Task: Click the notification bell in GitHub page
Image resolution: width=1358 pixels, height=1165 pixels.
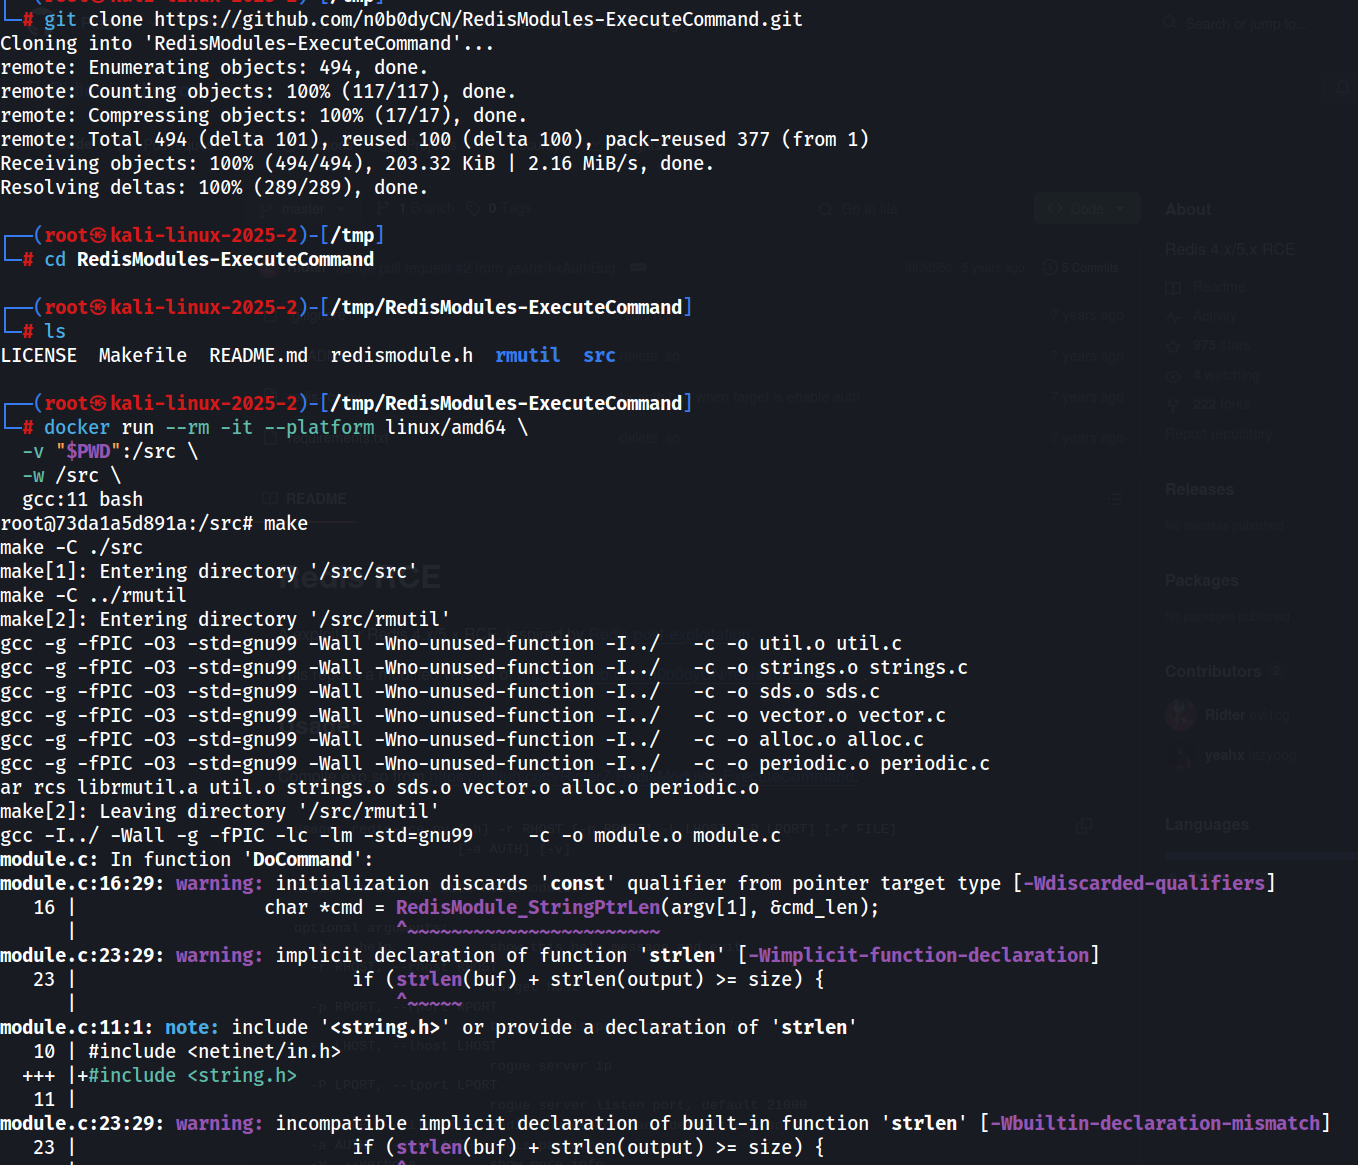Action: click(1341, 89)
